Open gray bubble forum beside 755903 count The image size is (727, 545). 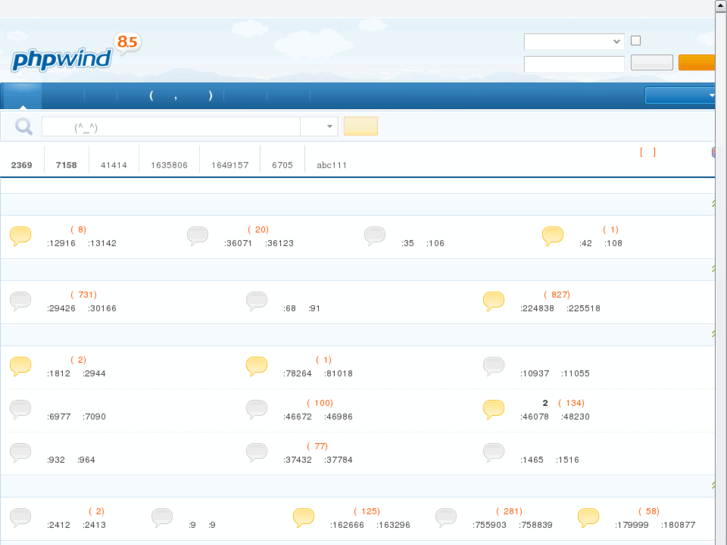[446, 517]
